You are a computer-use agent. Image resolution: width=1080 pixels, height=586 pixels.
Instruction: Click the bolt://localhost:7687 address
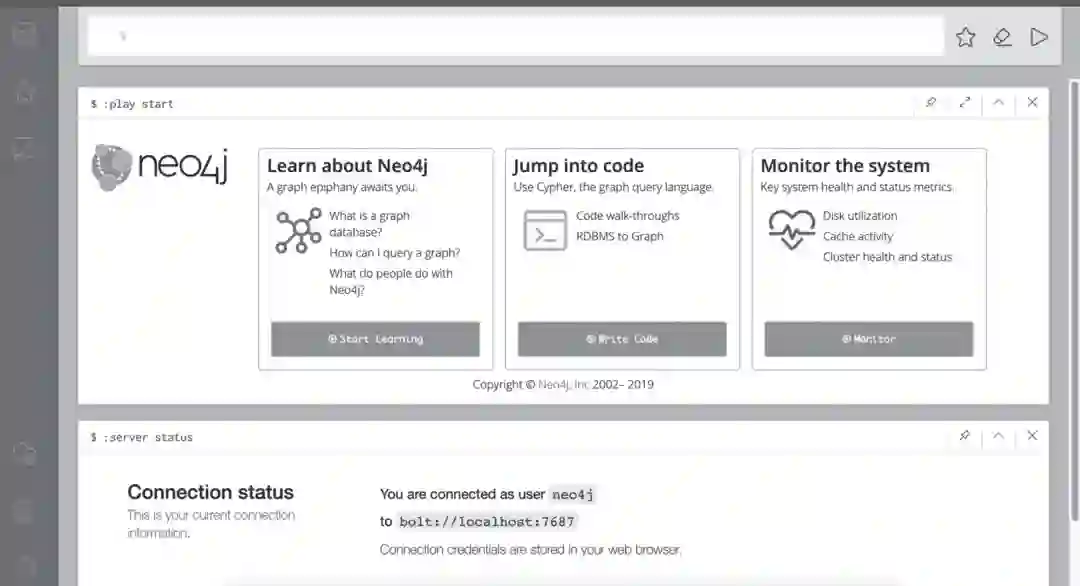tap(487, 522)
